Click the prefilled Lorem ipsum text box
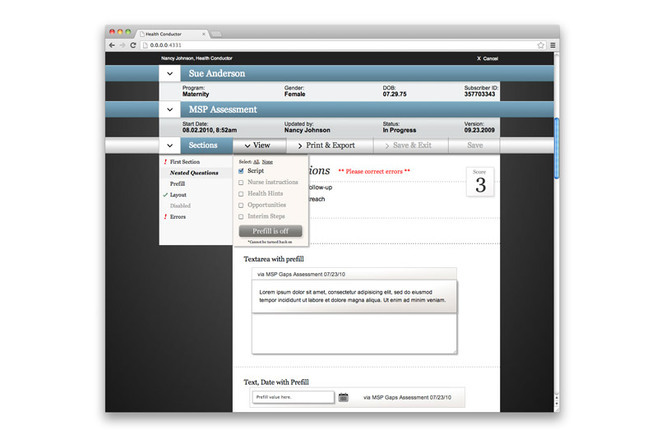Screen dimensions: 666x444 355,297
